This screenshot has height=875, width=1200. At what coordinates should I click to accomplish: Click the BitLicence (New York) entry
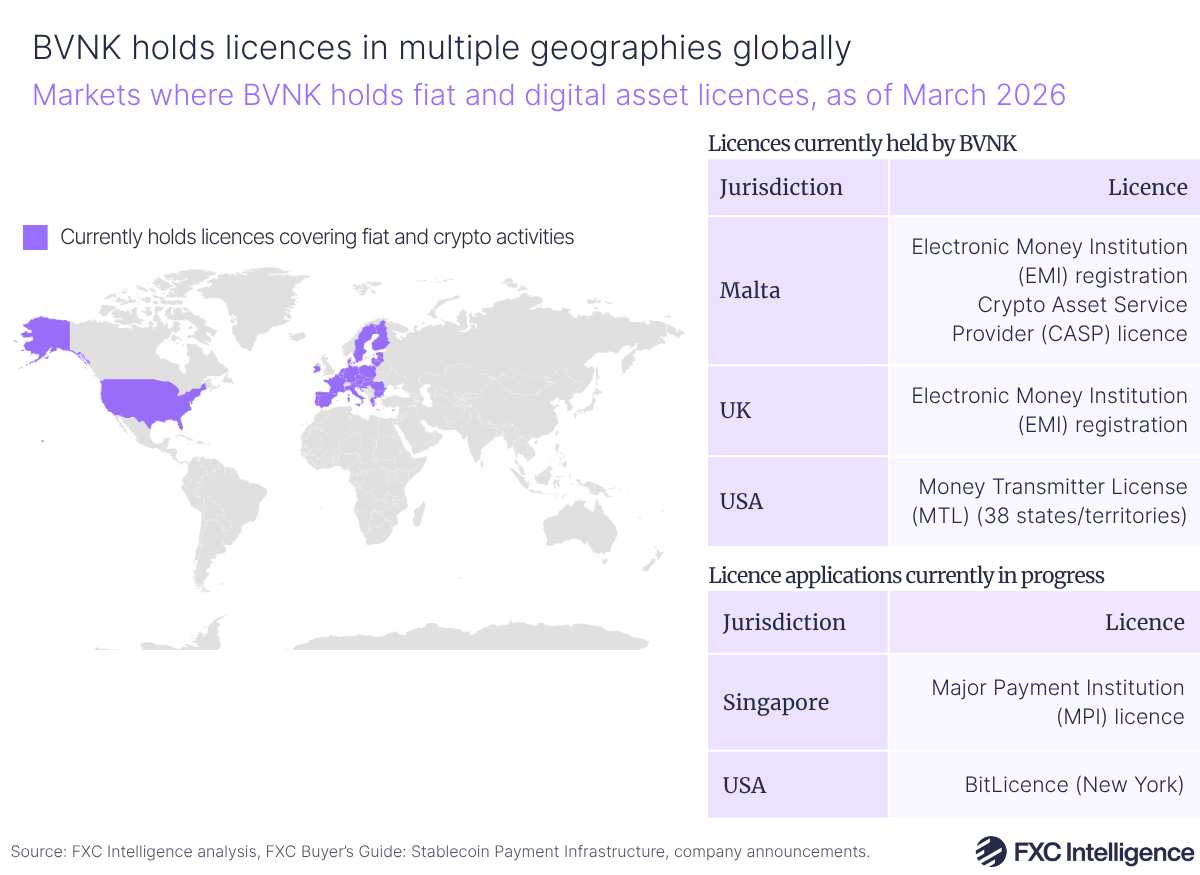[1074, 785]
